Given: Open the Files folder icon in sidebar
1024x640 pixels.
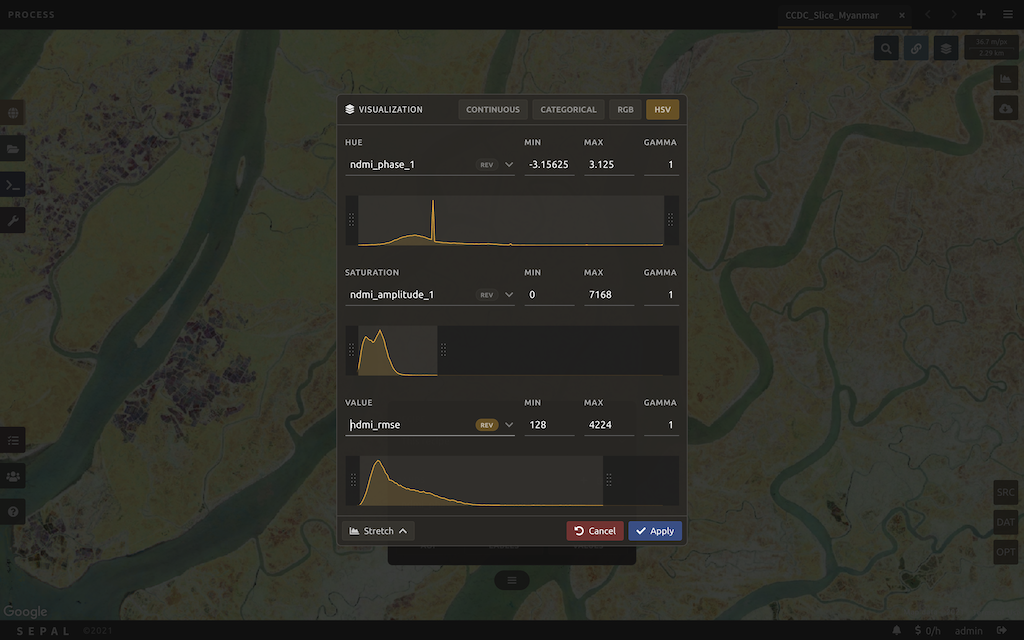Looking at the screenshot, I should click(13, 149).
